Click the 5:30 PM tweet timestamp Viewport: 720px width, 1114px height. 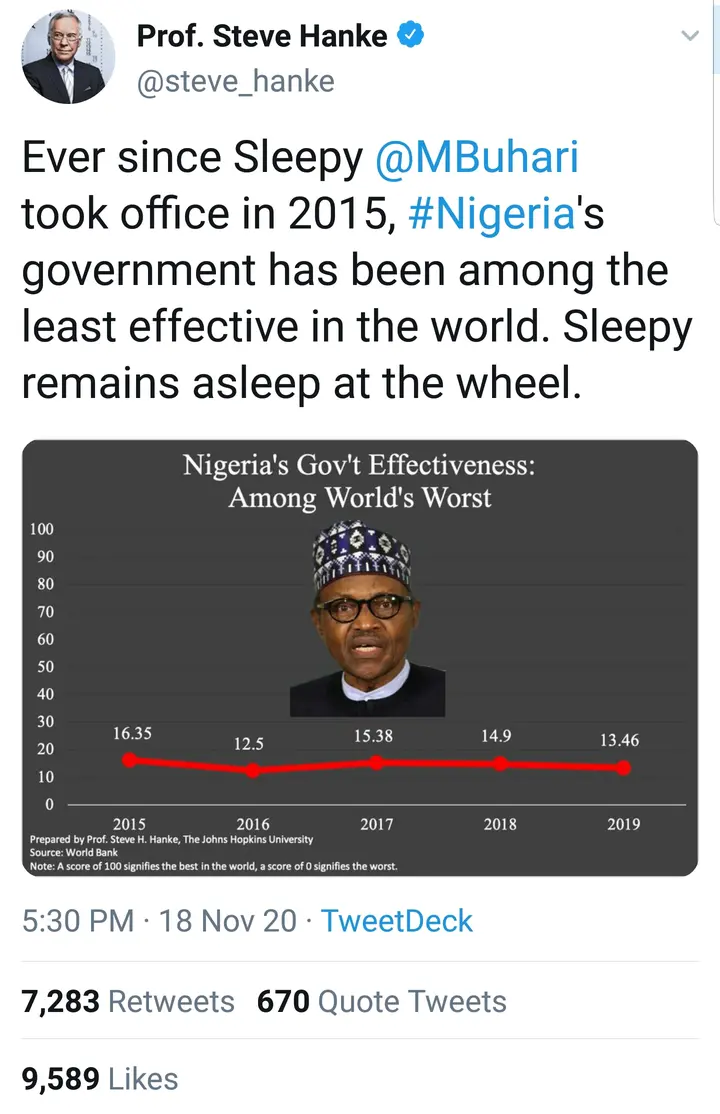pos(77,921)
